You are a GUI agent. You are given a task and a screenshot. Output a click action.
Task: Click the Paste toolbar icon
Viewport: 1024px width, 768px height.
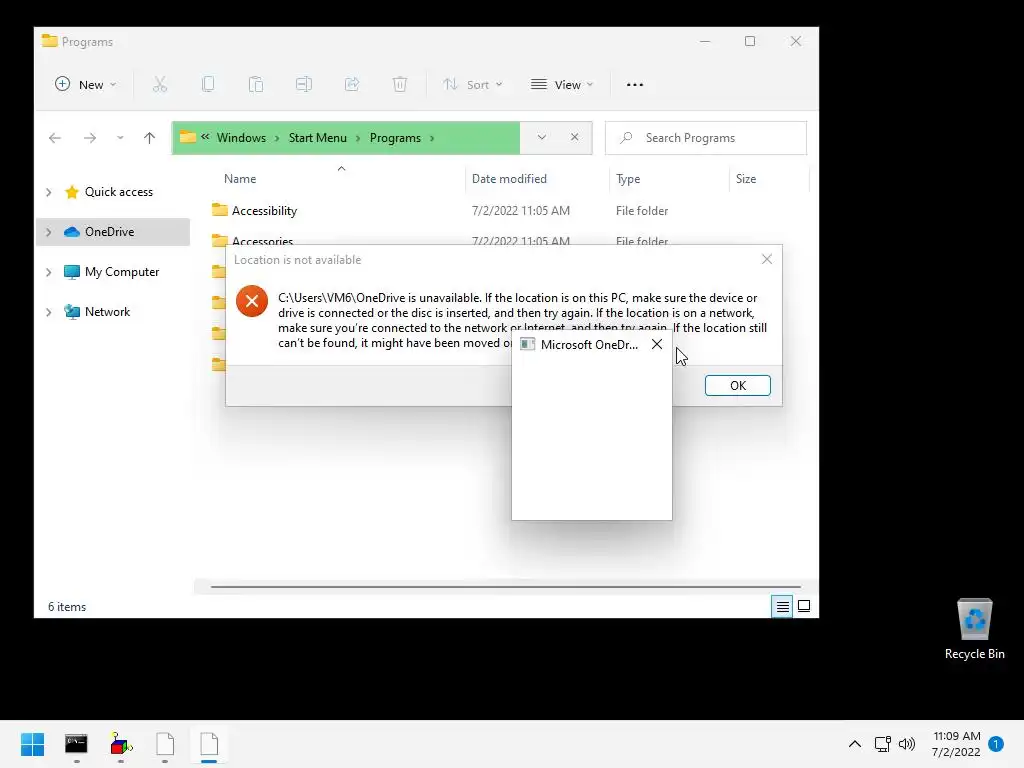[256, 84]
